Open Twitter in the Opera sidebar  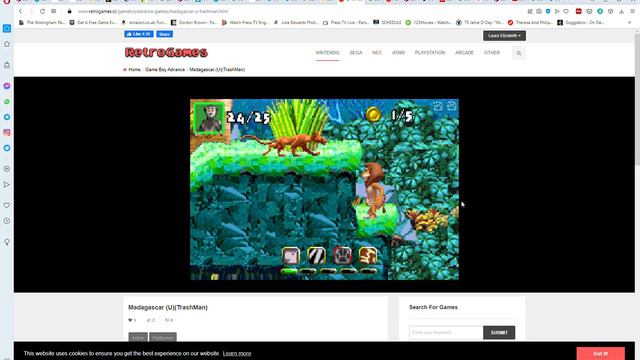click(x=7, y=148)
